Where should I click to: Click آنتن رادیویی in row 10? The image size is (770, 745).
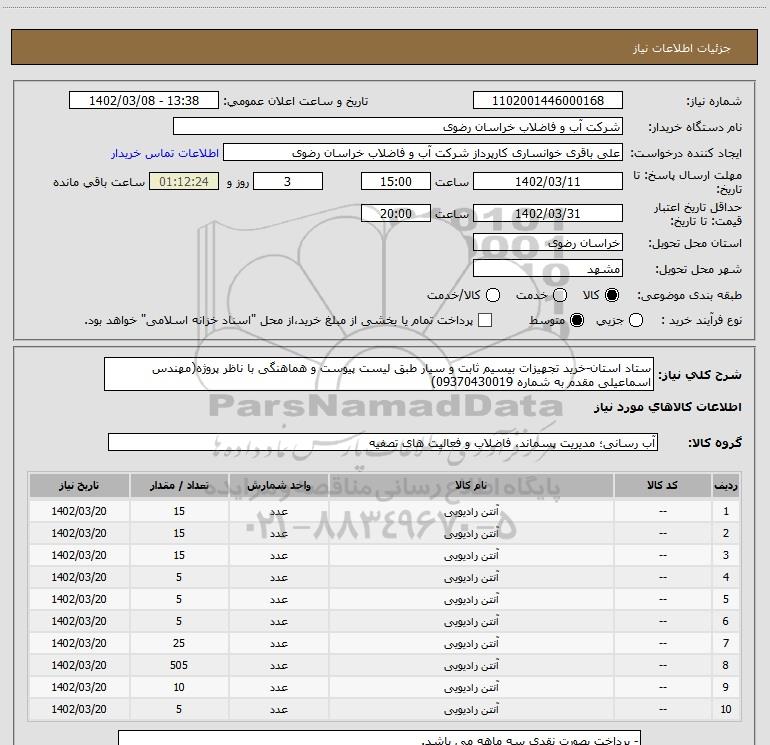(x=471, y=710)
